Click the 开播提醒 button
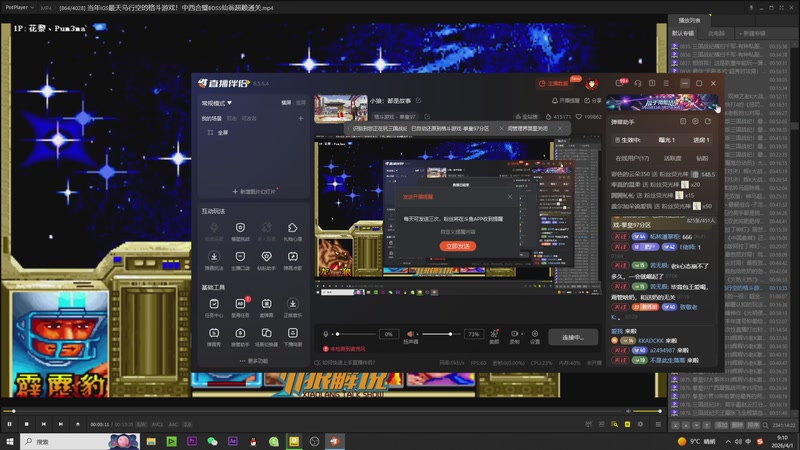This screenshot has width=800, height=450. 565,101
